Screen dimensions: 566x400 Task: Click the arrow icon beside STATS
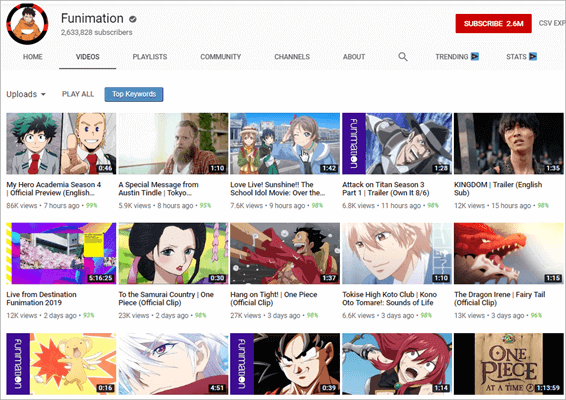pyautogui.click(x=533, y=57)
